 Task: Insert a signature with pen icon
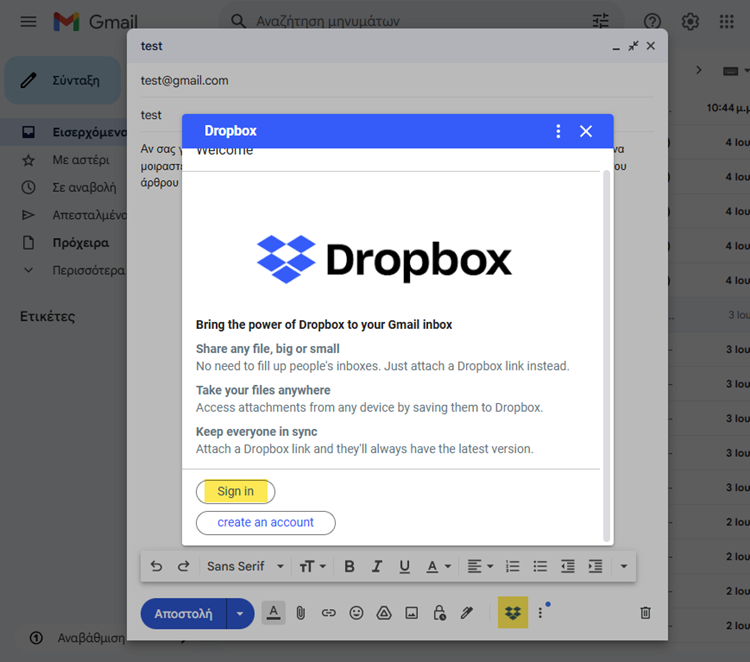click(467, 613)
